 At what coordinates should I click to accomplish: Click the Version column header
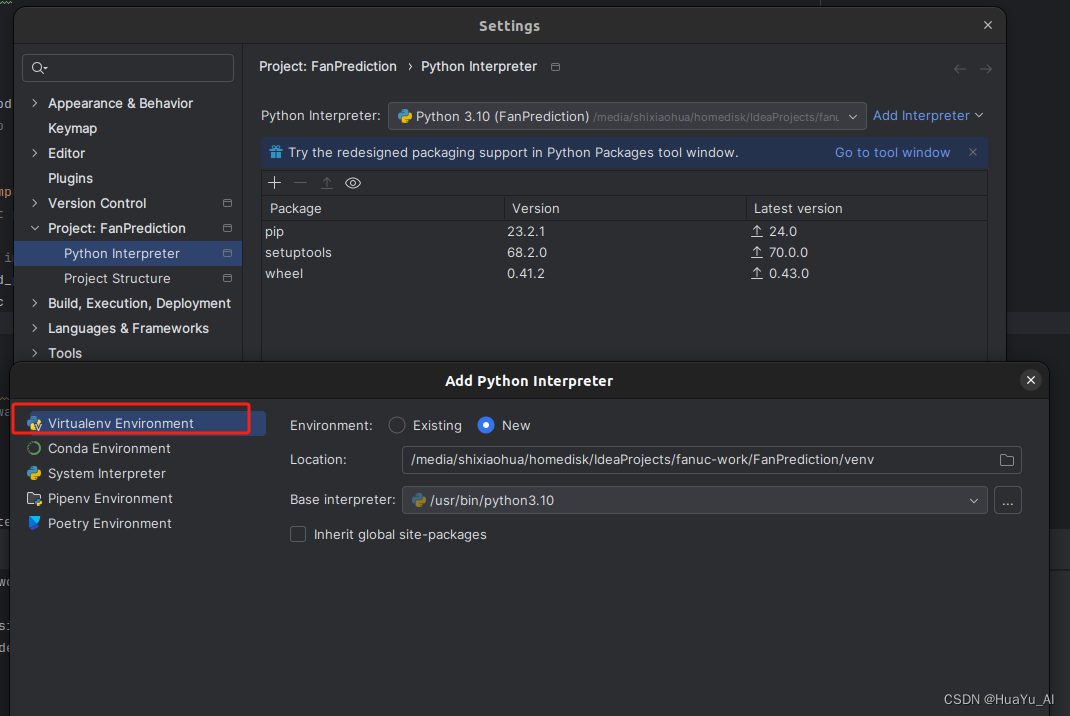pos(625,208)
